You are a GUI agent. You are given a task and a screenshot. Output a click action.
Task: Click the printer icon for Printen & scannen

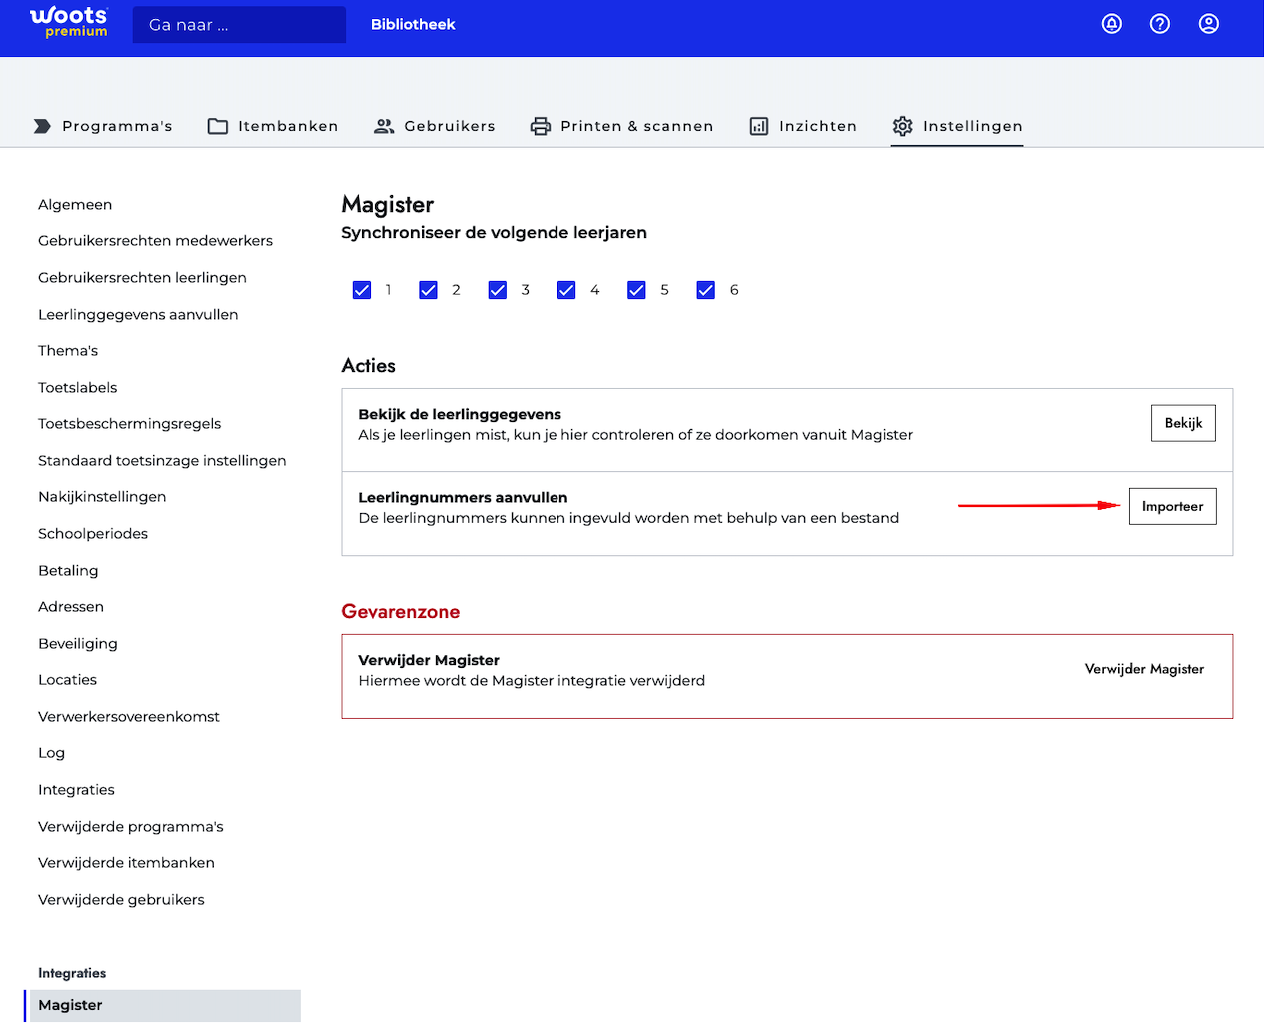tap(541, 126)
